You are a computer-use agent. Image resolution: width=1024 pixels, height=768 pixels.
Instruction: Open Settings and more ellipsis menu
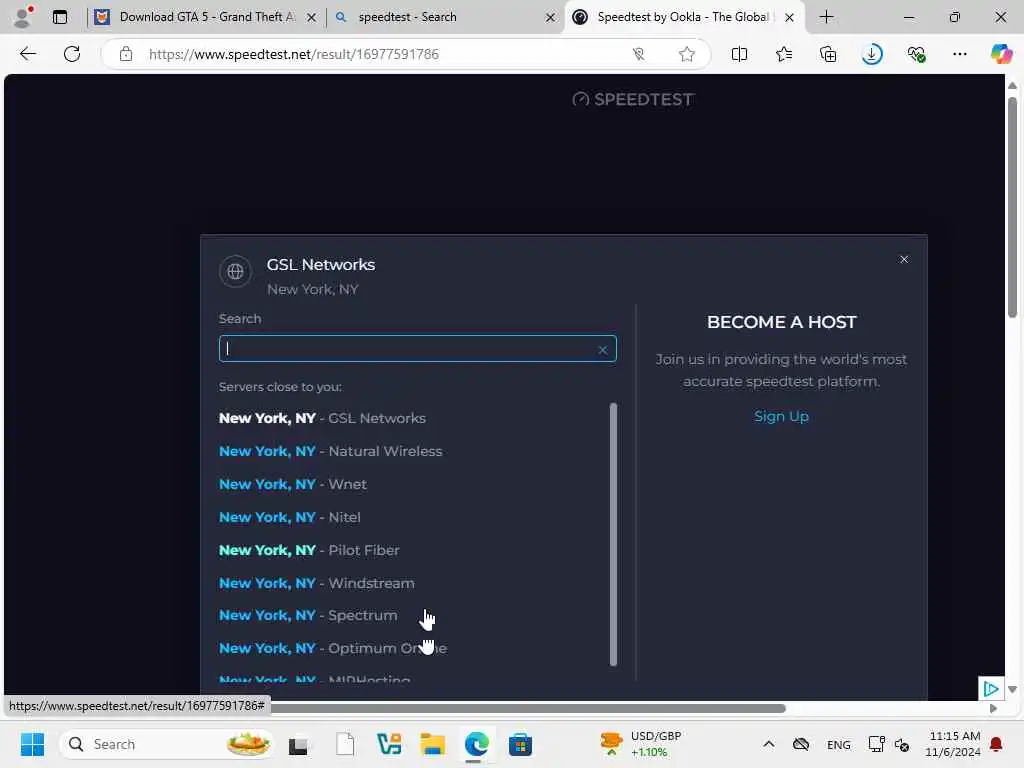point(960,54)
